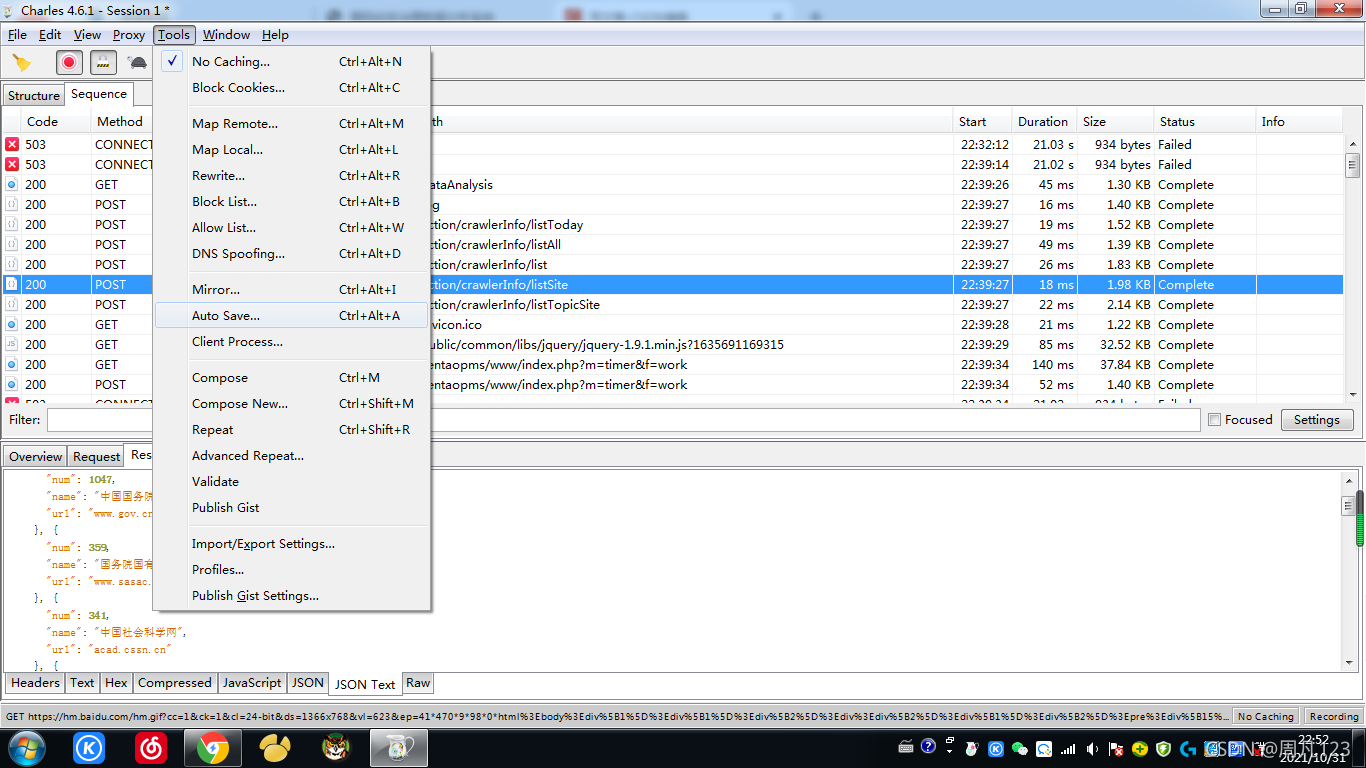
Task: Click the icon of the selected listSite row
Action: (x=12, y=284)
